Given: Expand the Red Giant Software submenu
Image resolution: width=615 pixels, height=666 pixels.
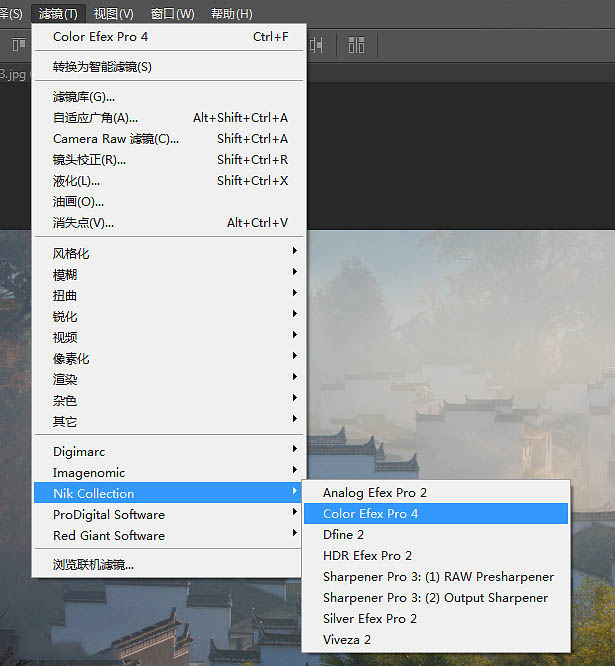Looking at the screenshot, I should pyautogui.click(x=109, y=535).
